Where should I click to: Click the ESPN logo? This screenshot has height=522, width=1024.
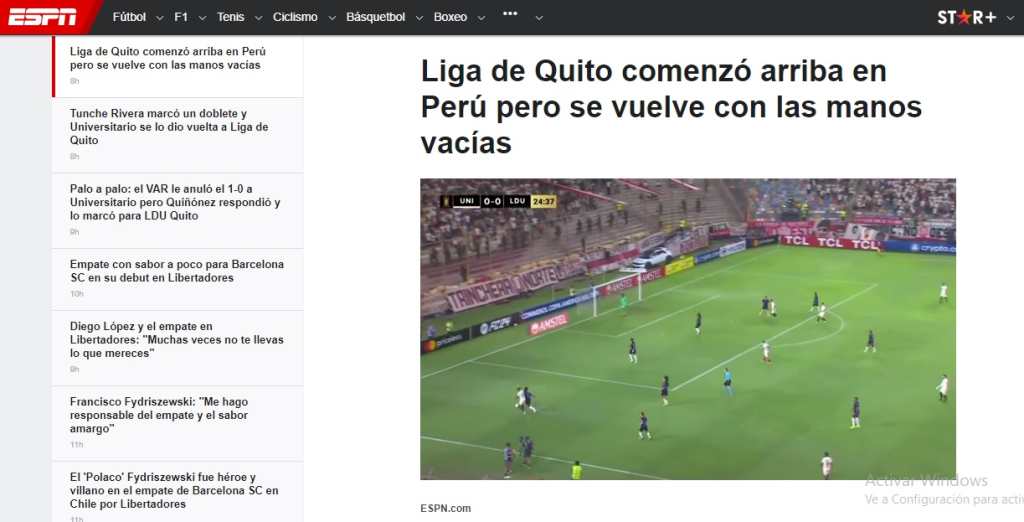coord(42,17)
